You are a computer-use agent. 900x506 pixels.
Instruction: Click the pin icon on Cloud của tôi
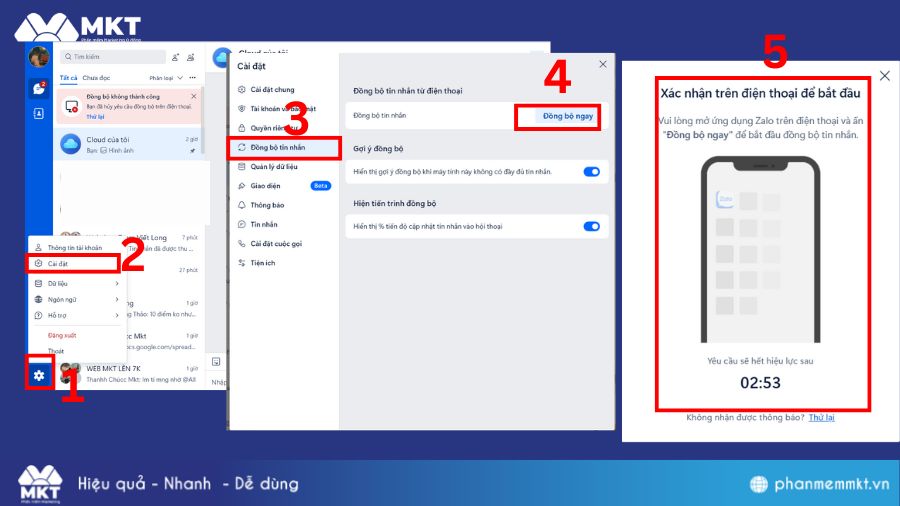coord(193,150)
